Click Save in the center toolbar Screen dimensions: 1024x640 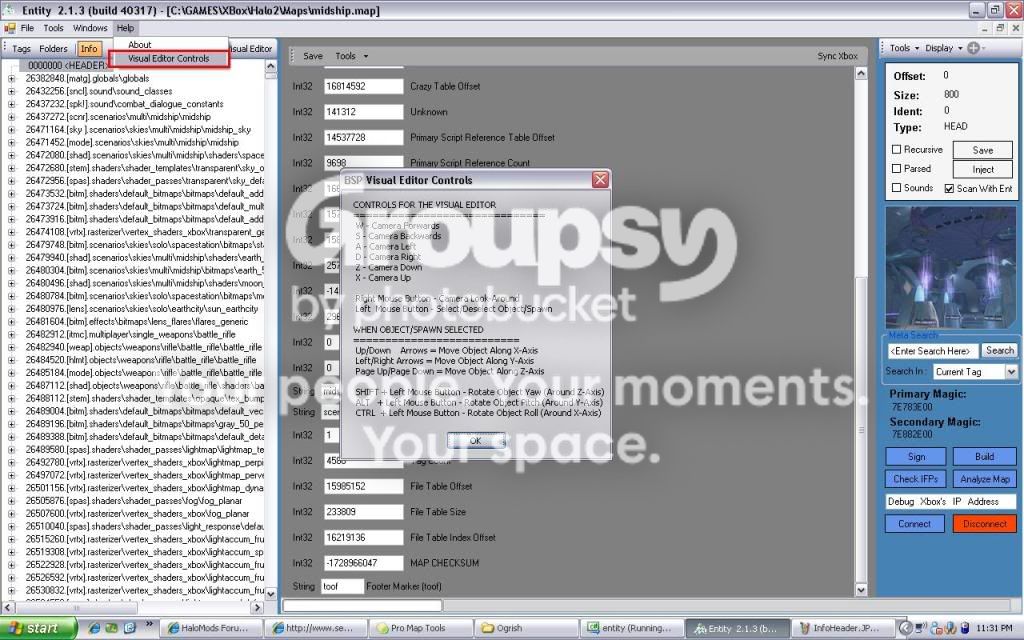313,56
